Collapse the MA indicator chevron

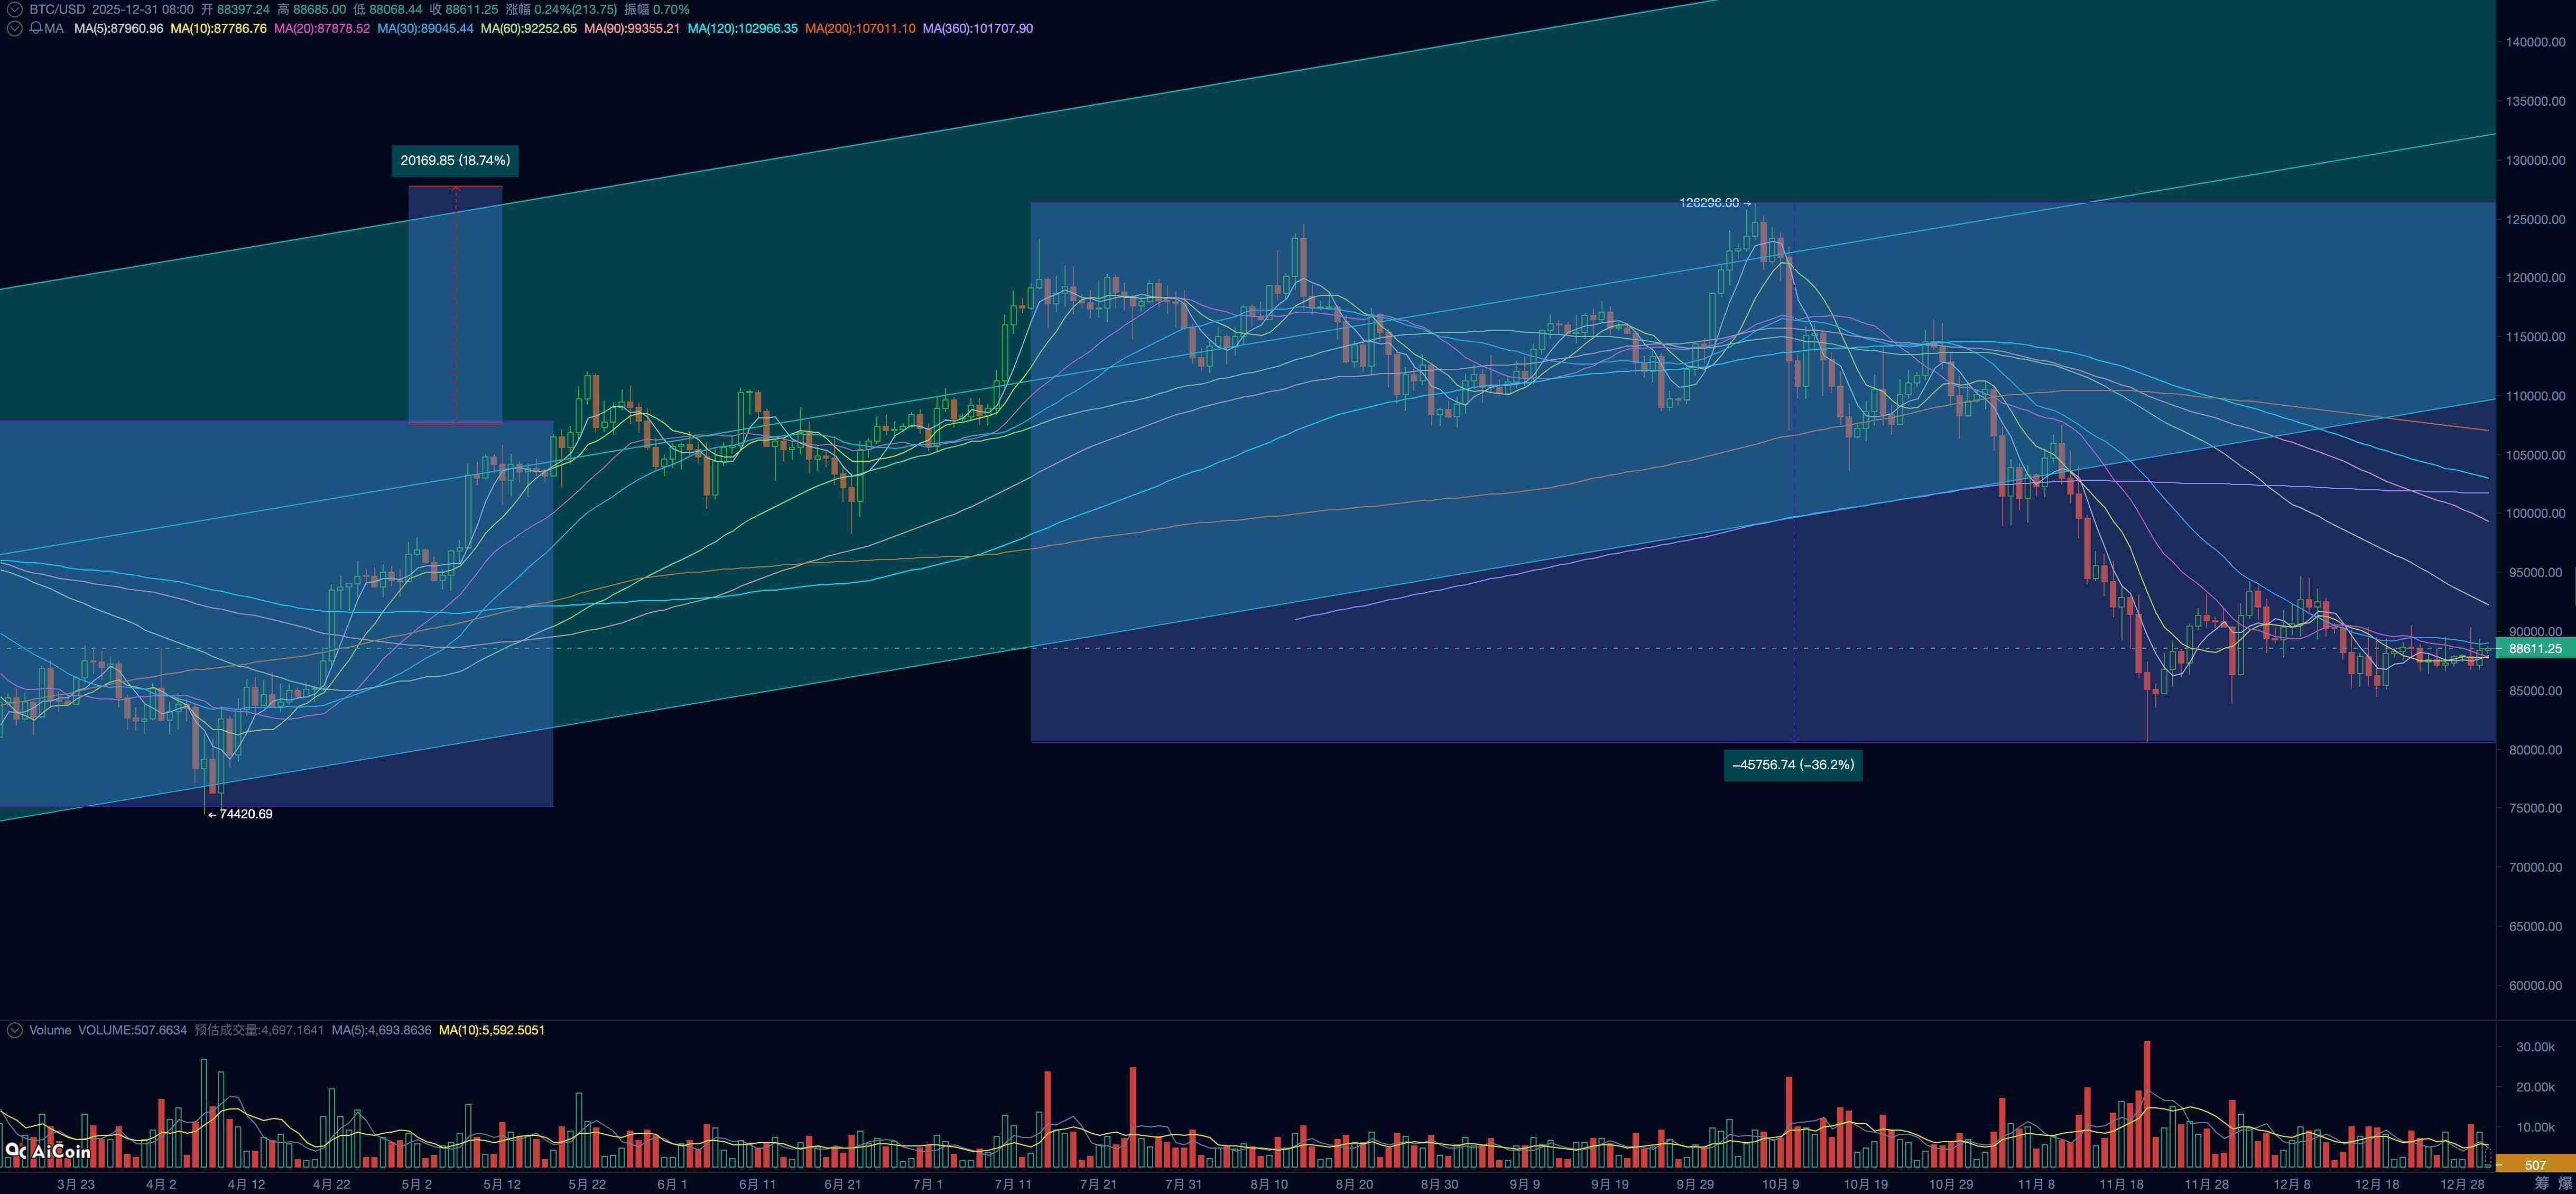tap(14, 29)
